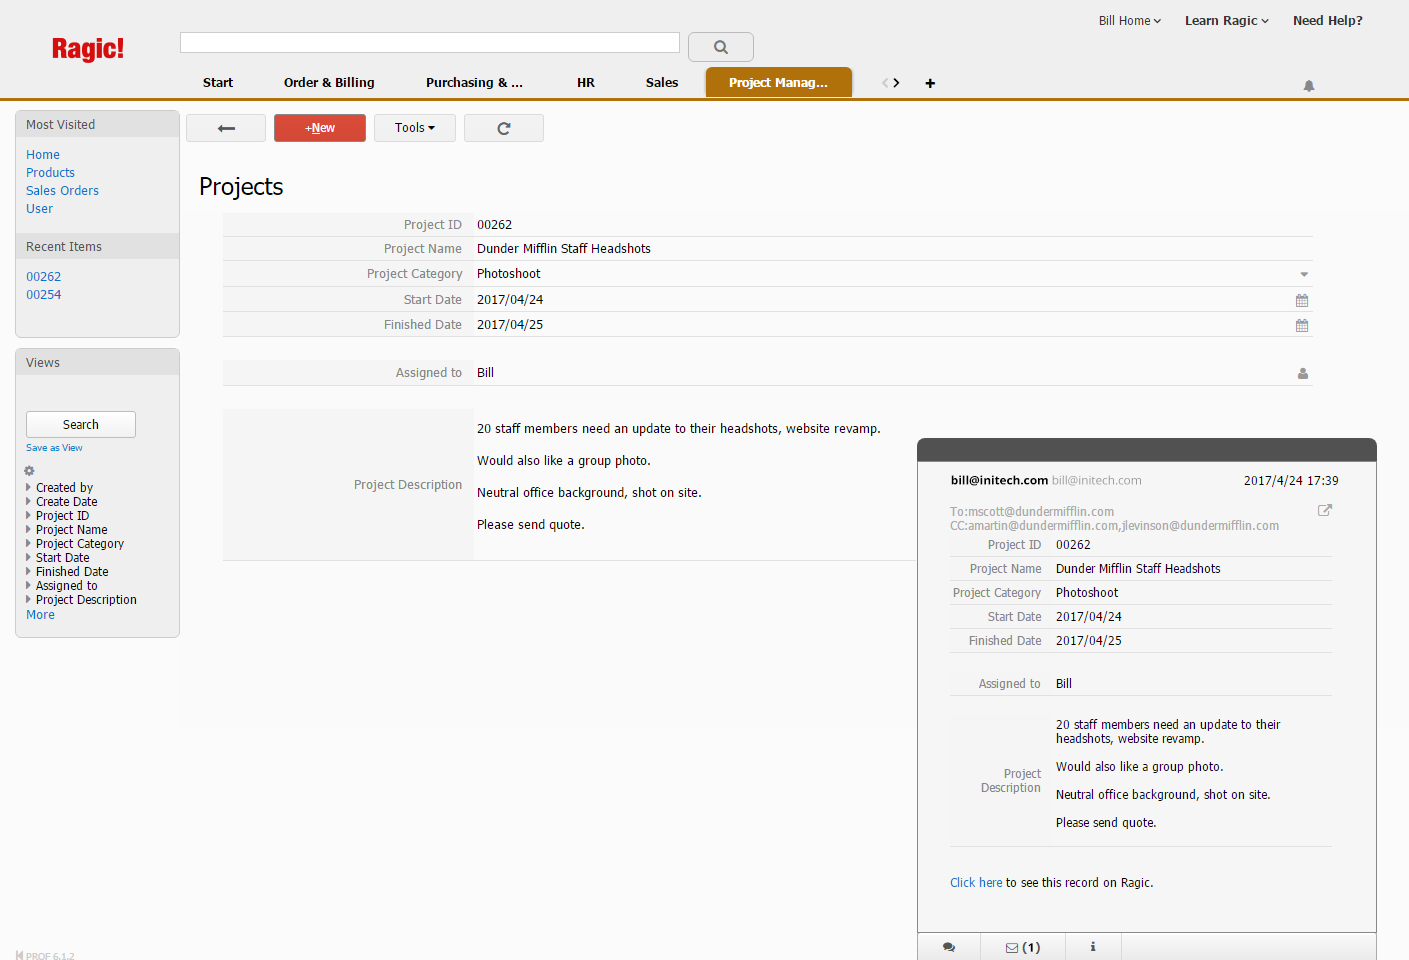1409x960 pixels.
Task: Click recipient mscott@dundermifflin.com line
Action: 1032,512
